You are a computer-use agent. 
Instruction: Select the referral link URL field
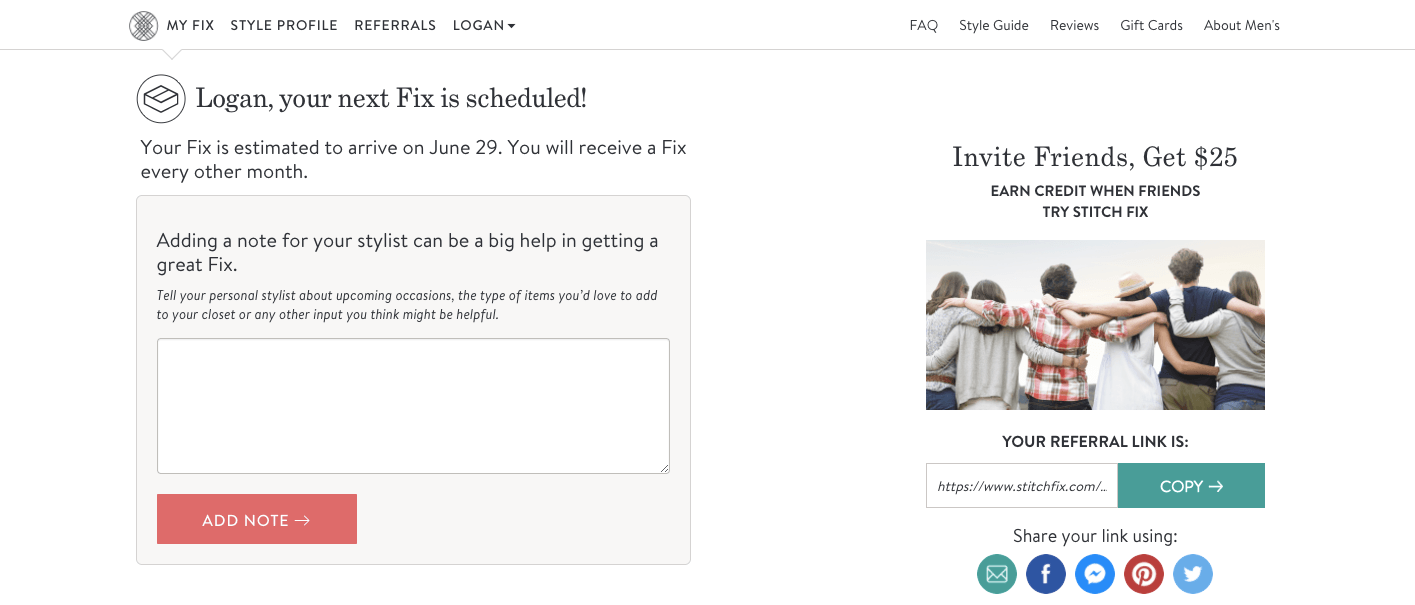click(1022, 485)
